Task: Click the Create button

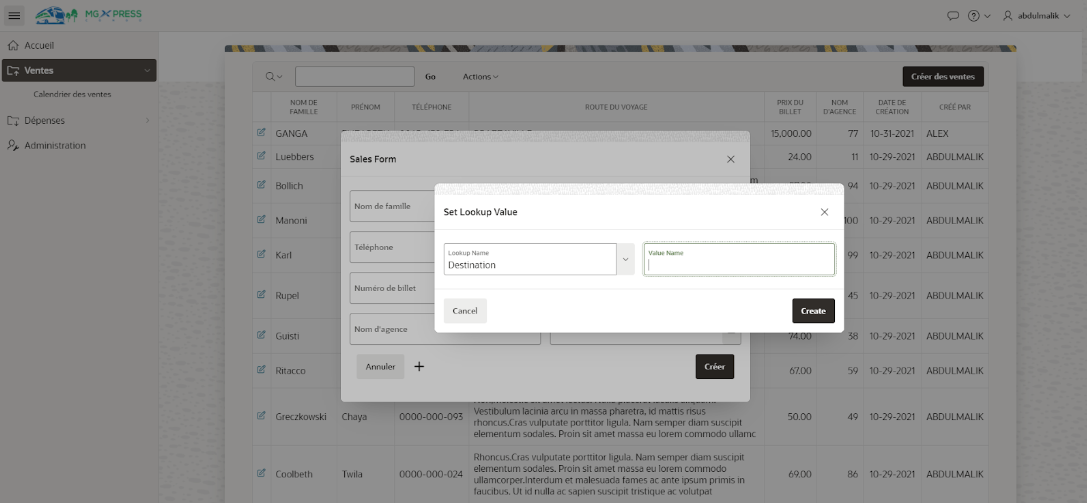Action: point(813,311)
